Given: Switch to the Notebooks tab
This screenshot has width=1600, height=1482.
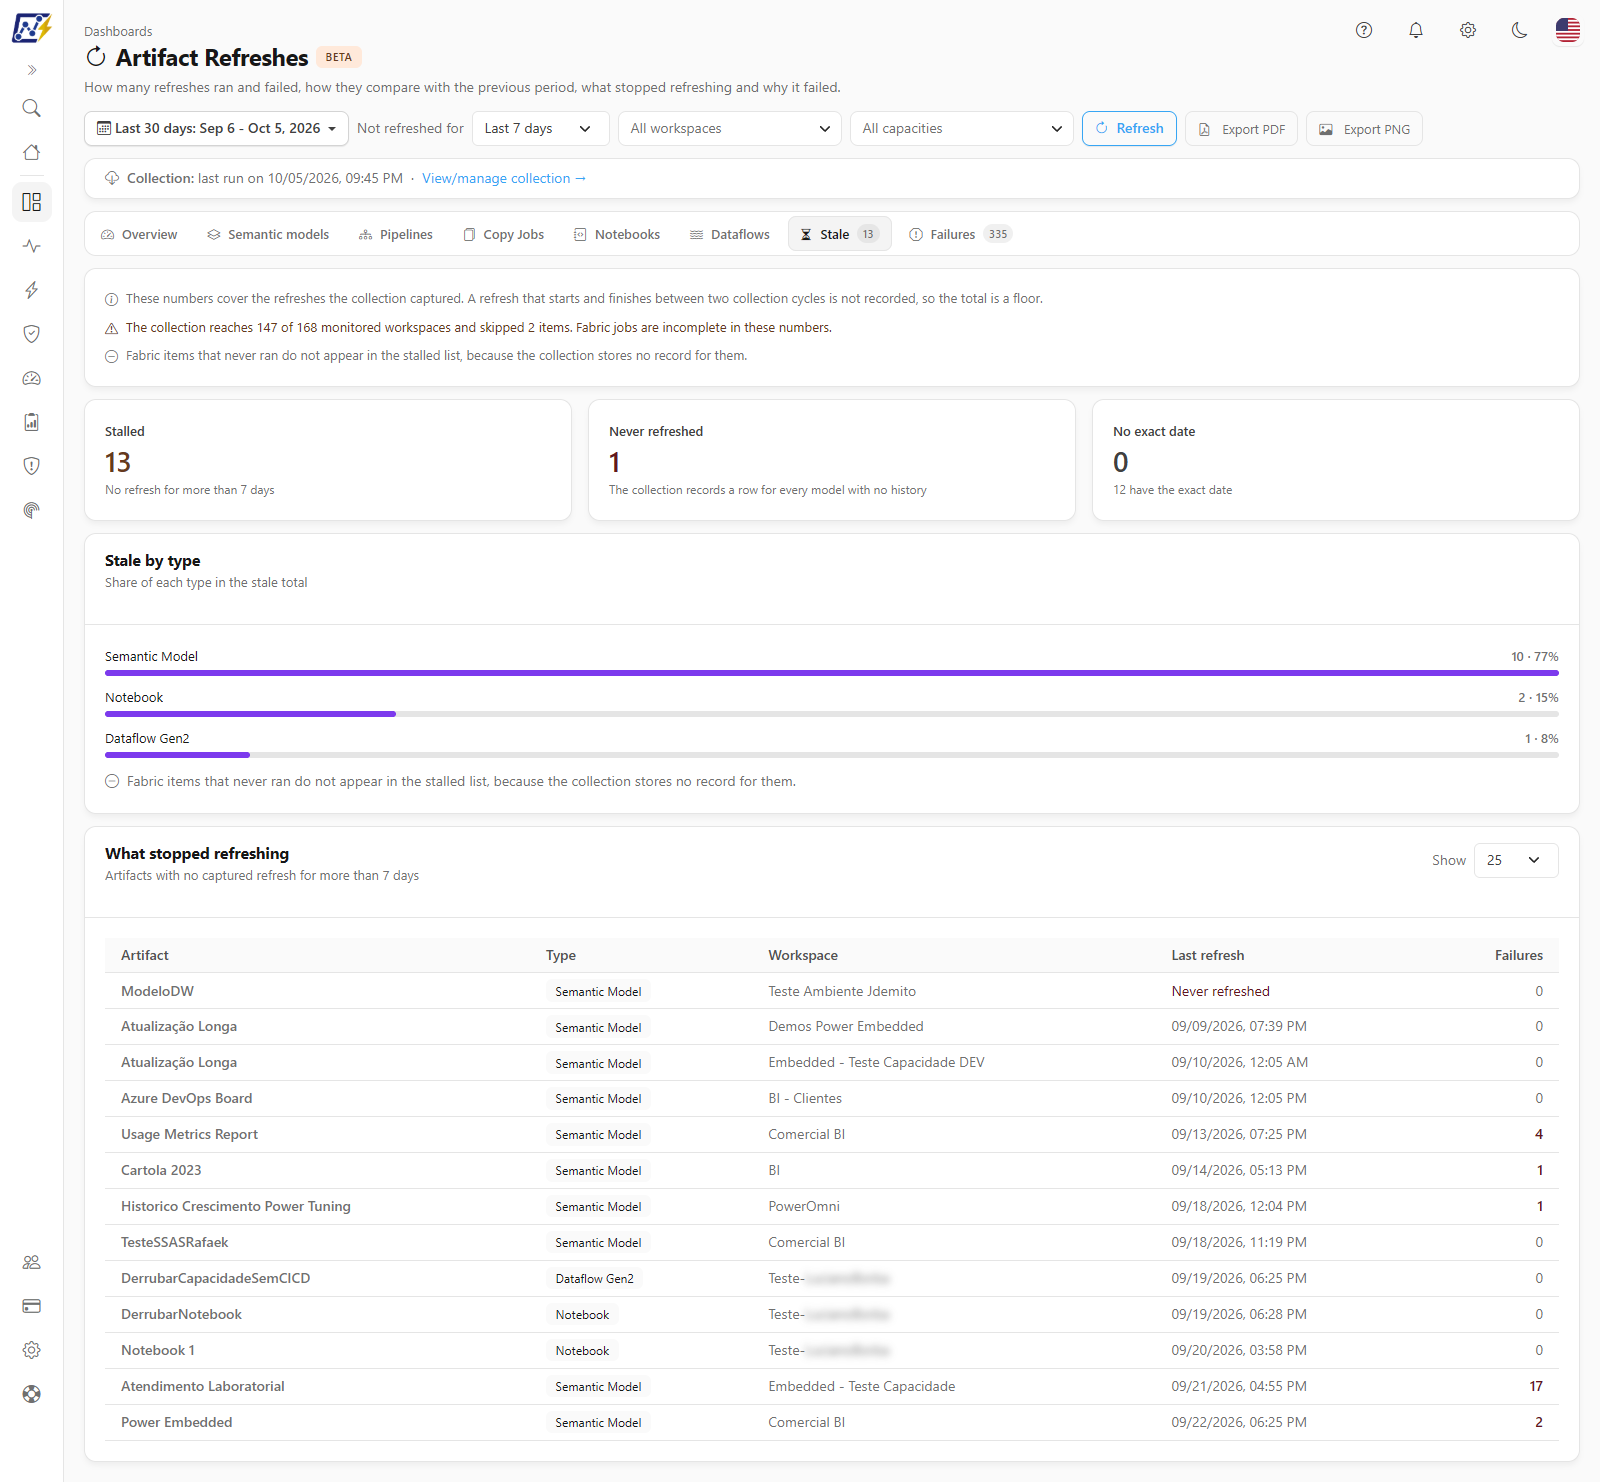Looking at the screenshot, I should [x=617, y=234].
